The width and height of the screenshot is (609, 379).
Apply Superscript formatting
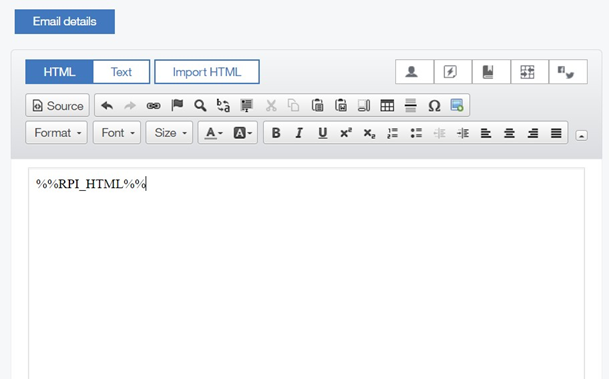coord(346,133)
